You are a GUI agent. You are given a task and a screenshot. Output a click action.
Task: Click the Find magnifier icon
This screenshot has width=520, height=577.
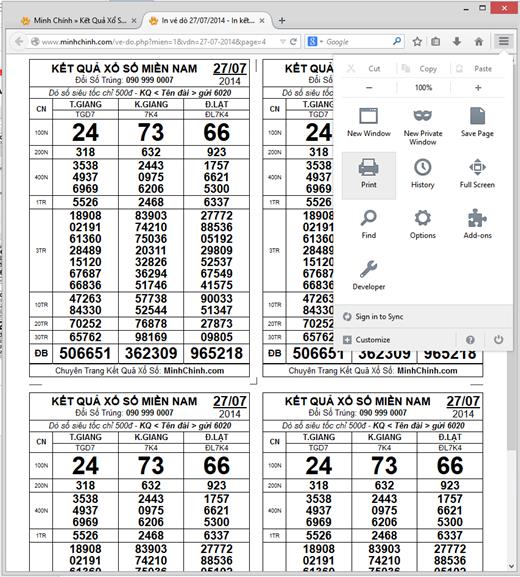pyautogui.click(x=368, y=218)
